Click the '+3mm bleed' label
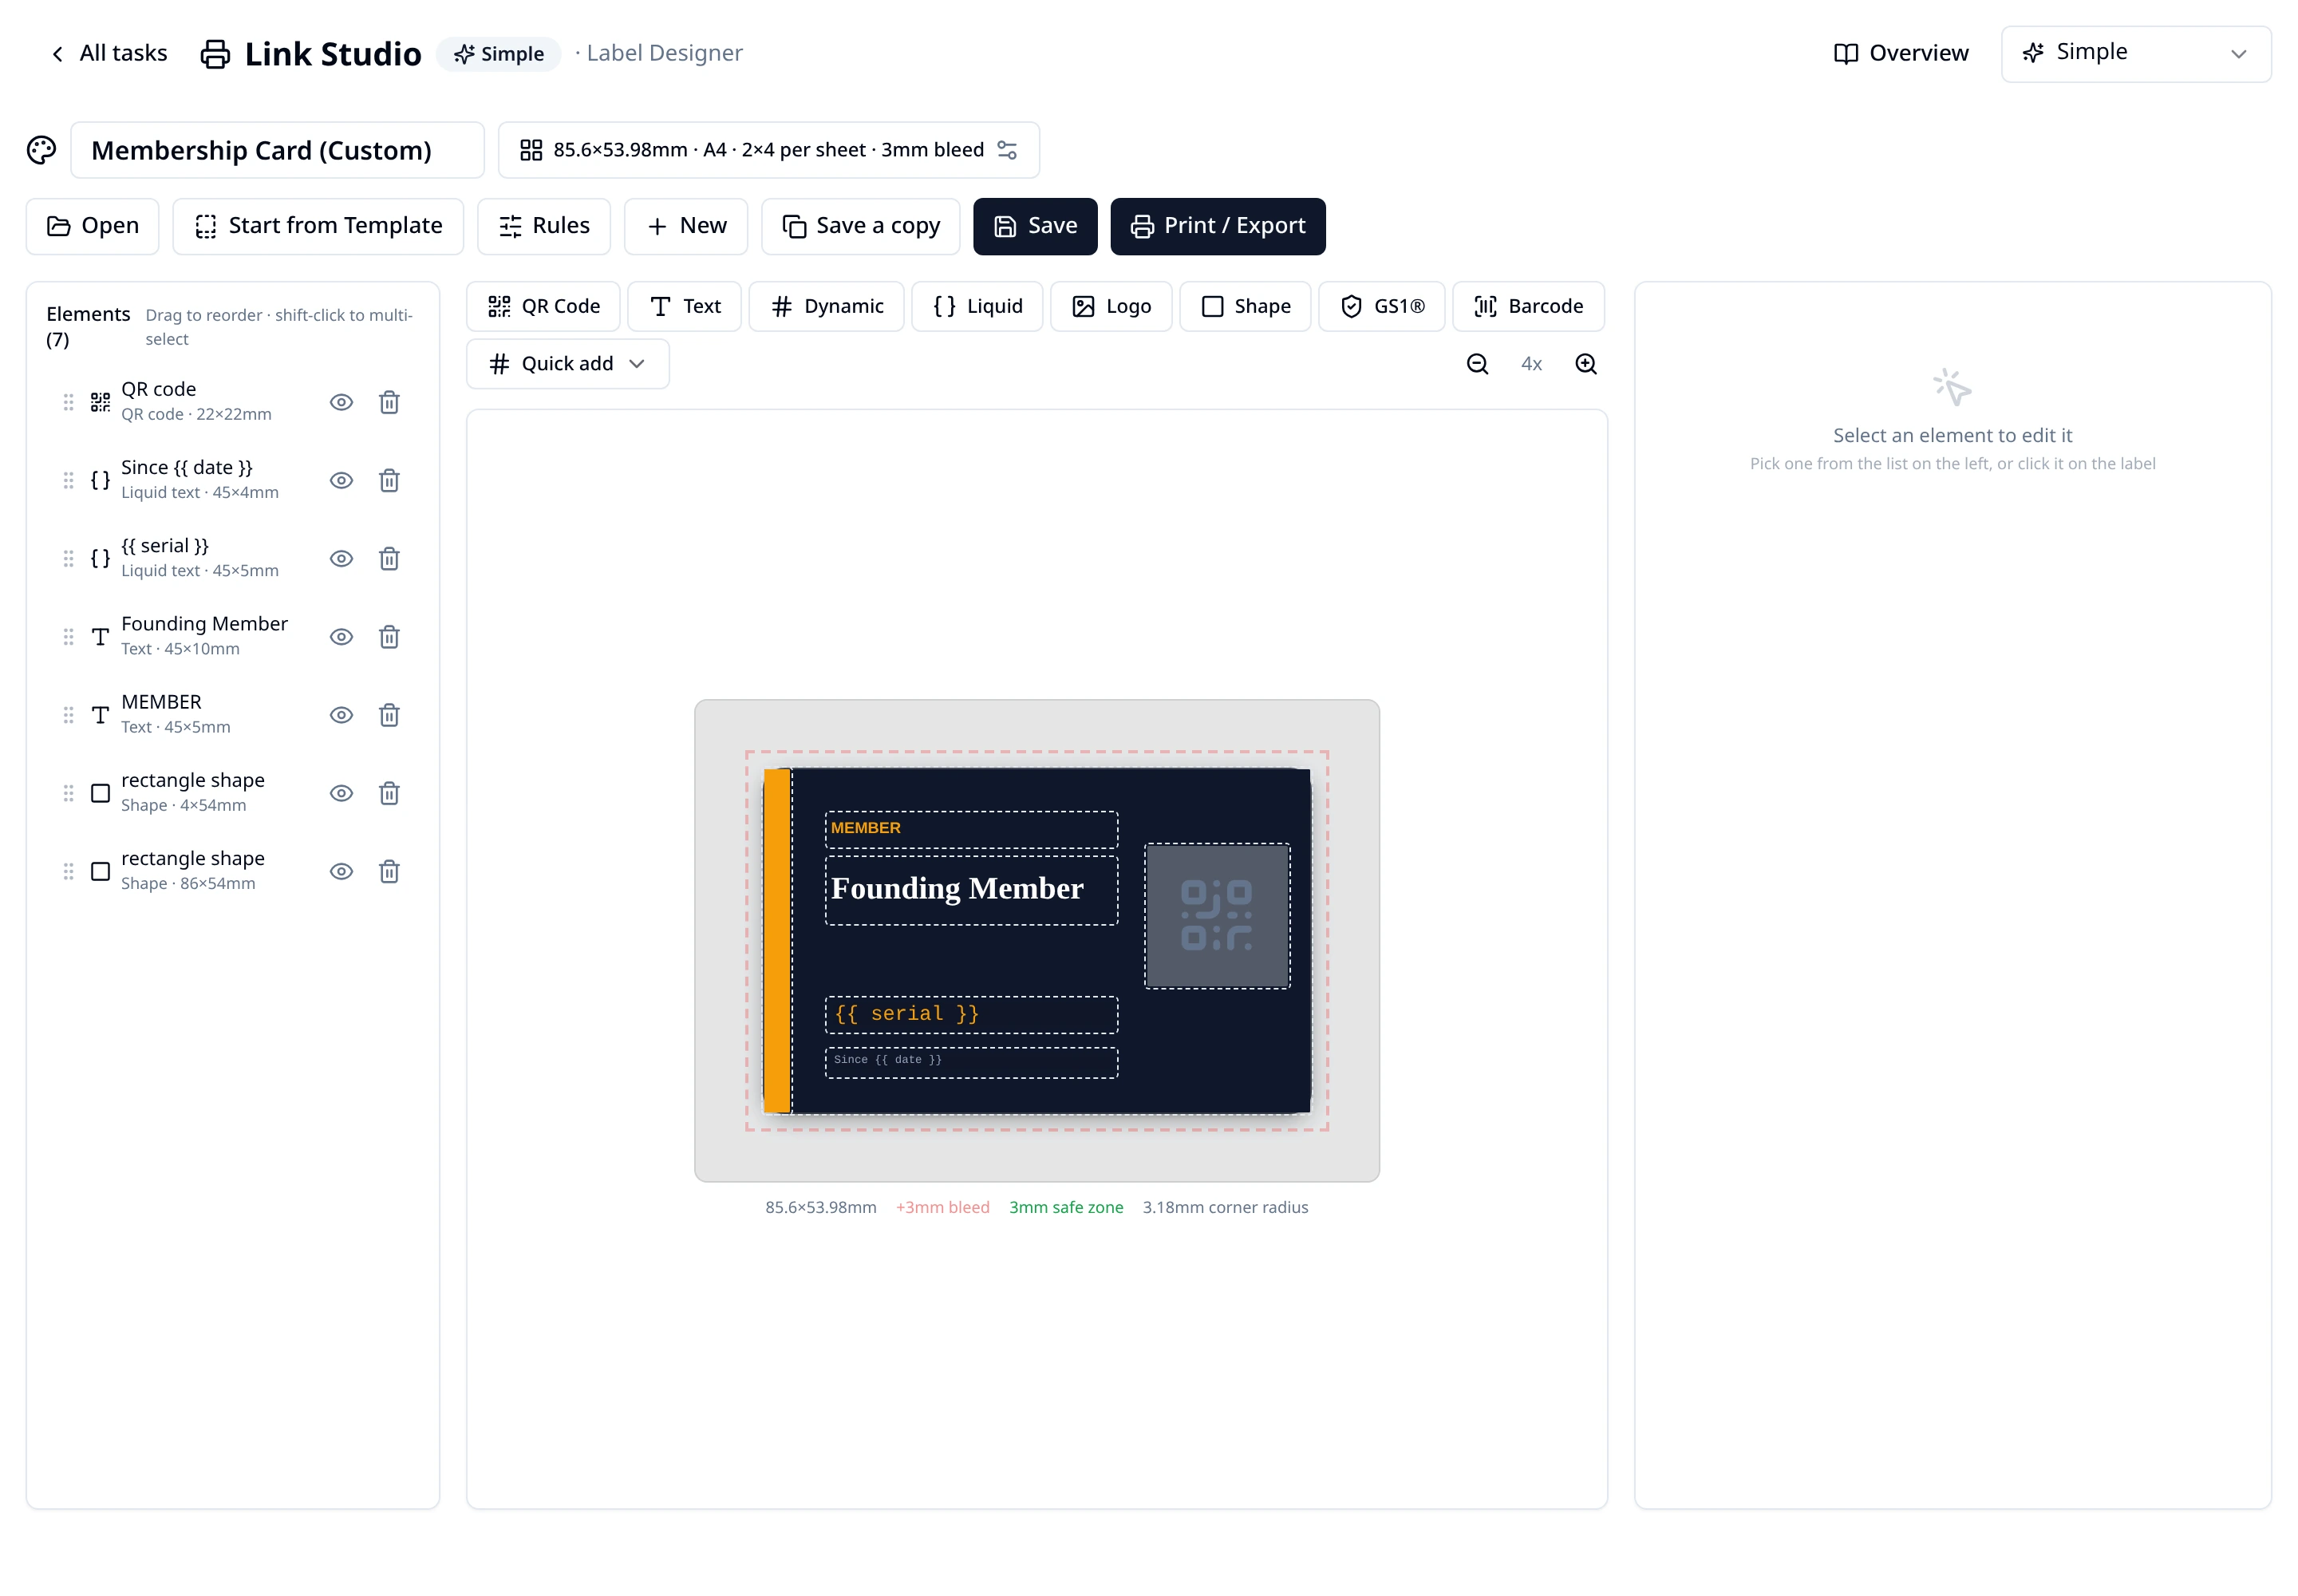The image size is (2298, 1596). [942, 1207]
